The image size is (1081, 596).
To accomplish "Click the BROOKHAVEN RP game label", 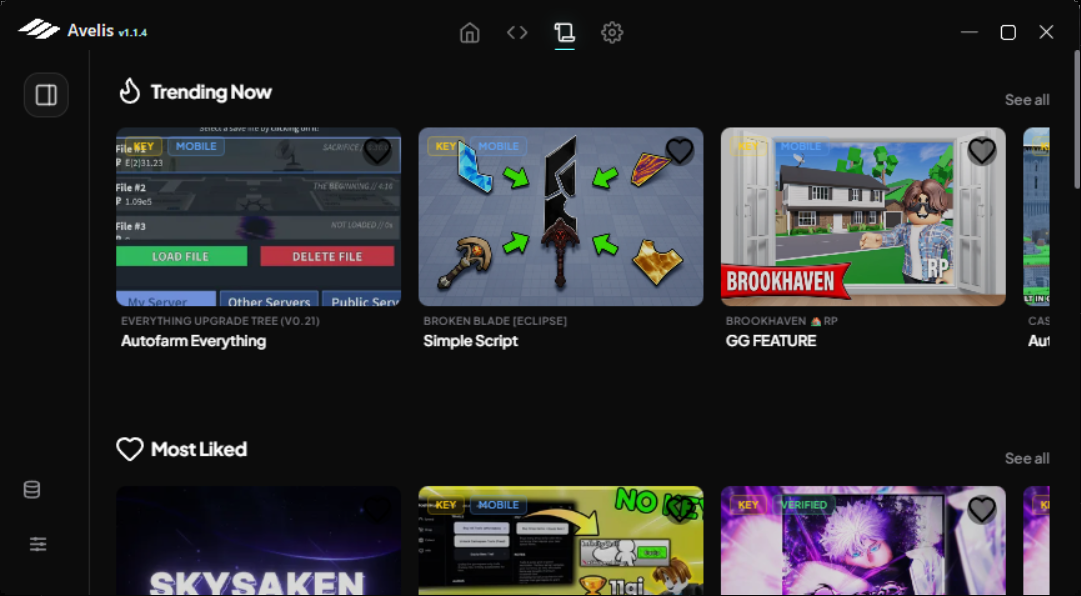I will (x=782, y=321).
